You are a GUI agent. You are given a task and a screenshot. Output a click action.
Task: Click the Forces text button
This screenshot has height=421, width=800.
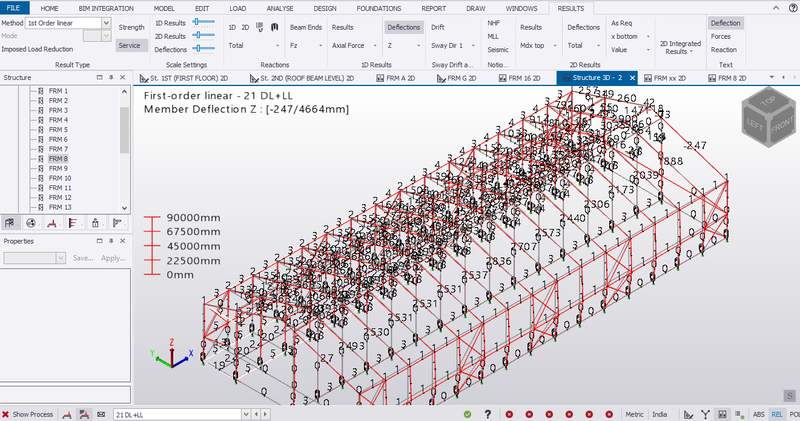coord(720,36)
